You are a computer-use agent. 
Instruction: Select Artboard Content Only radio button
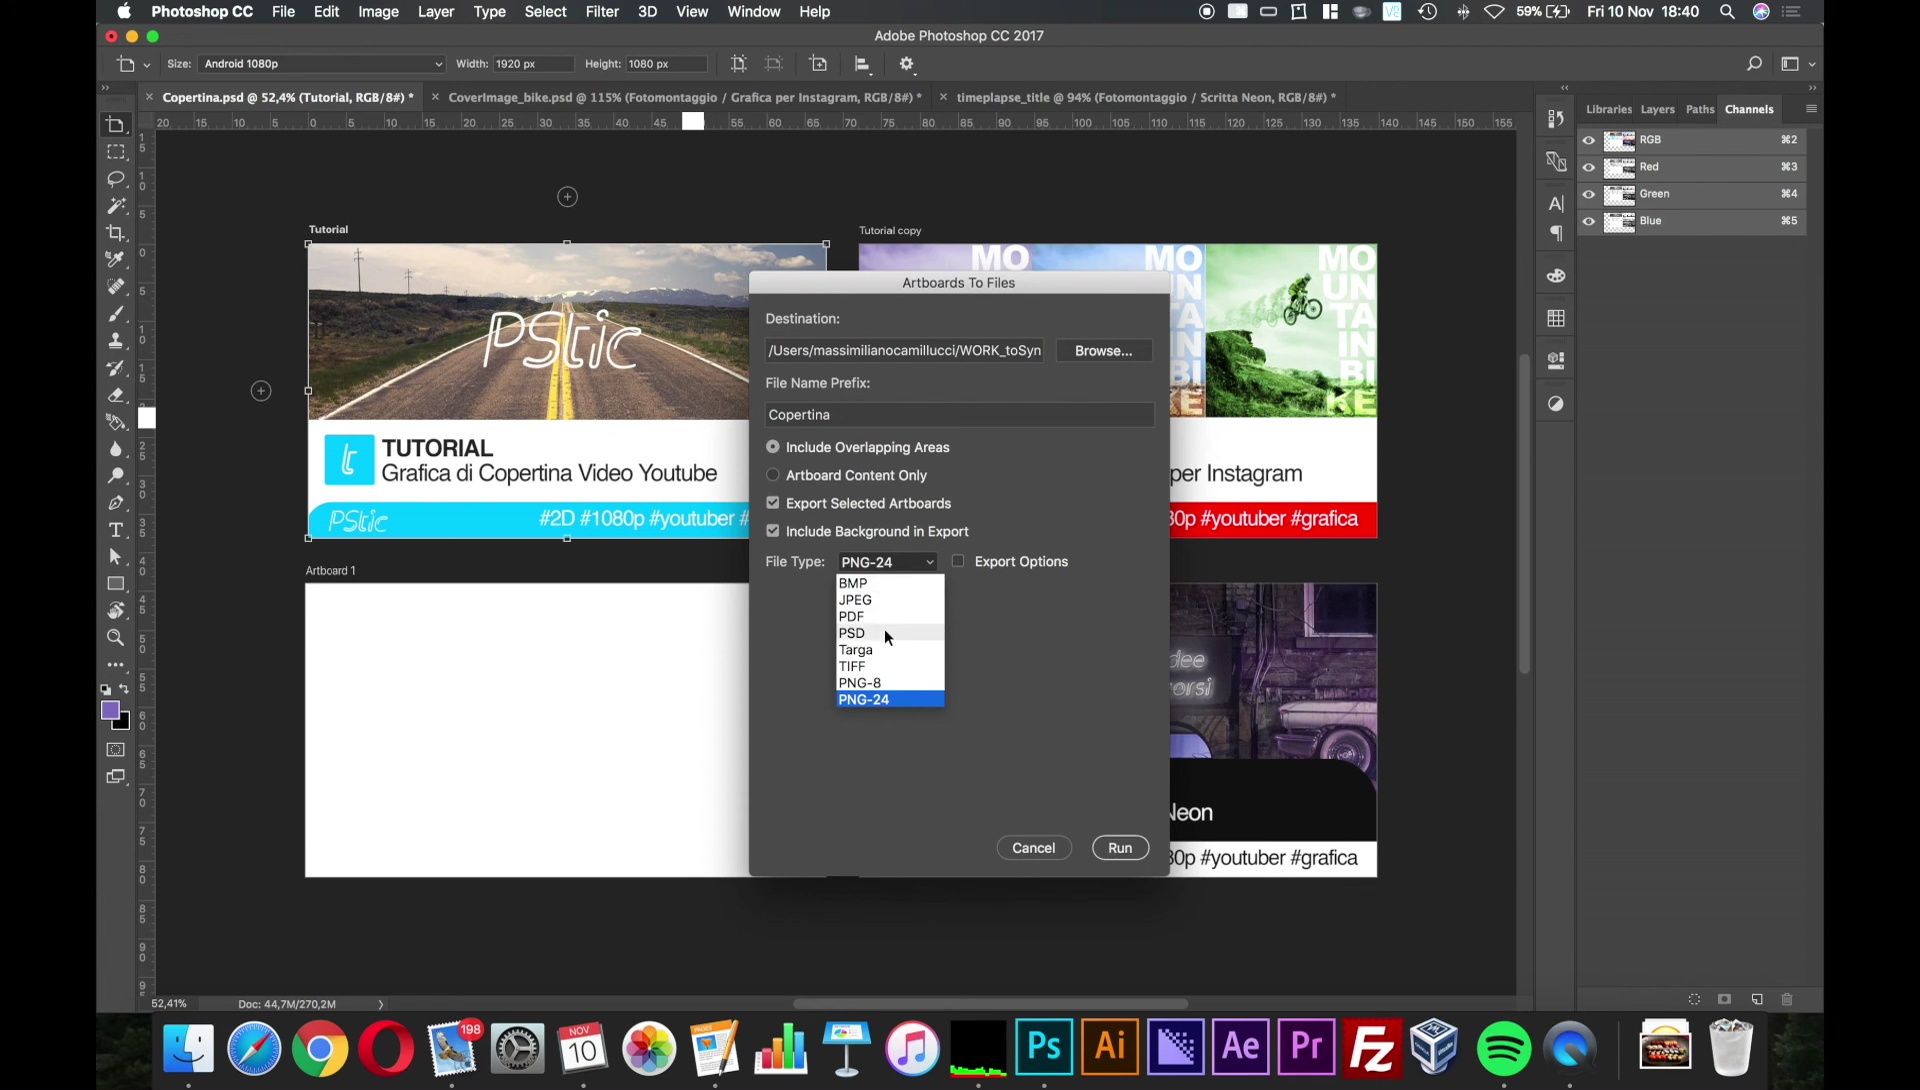[x=772, y=475]
